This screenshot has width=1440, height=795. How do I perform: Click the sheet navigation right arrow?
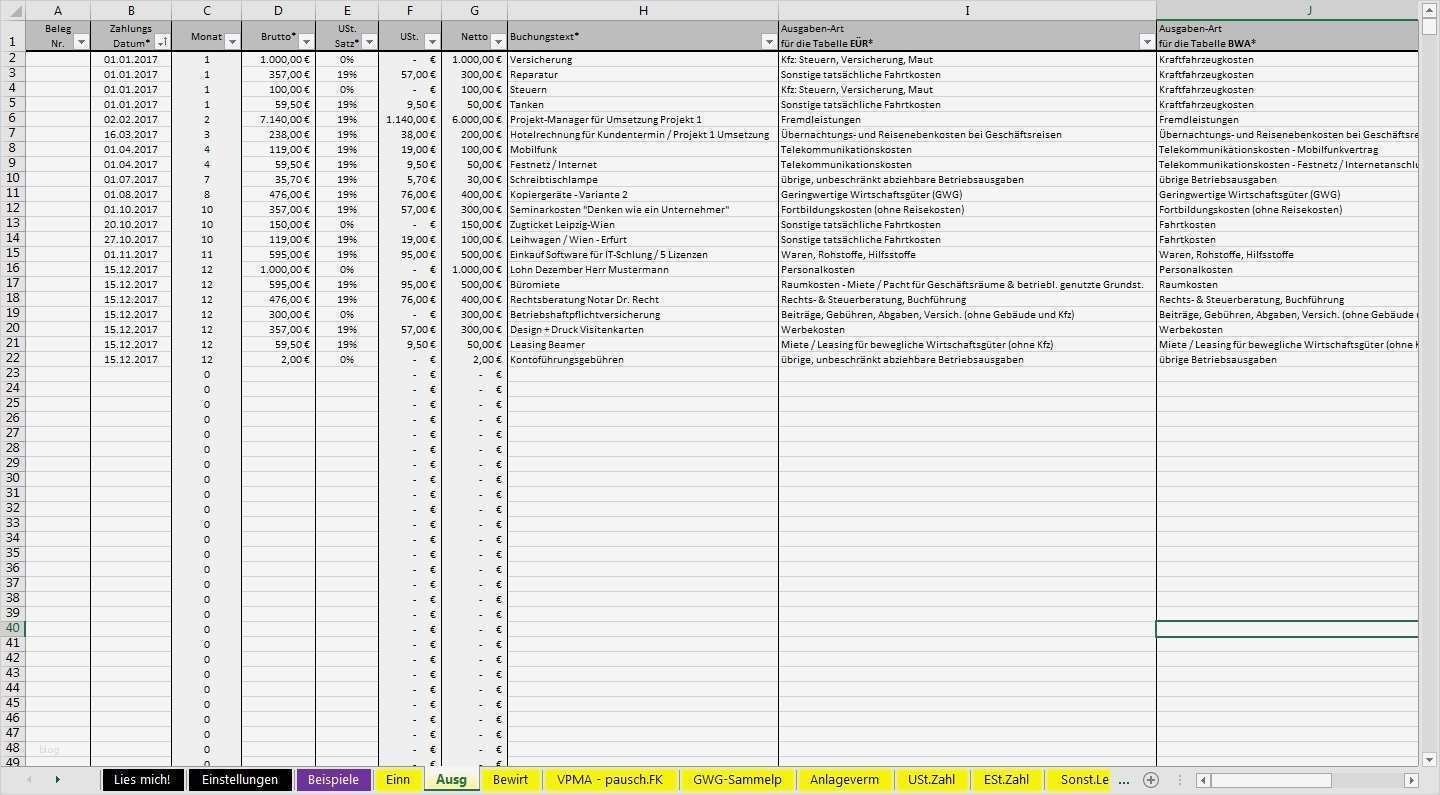click(59, 779)
